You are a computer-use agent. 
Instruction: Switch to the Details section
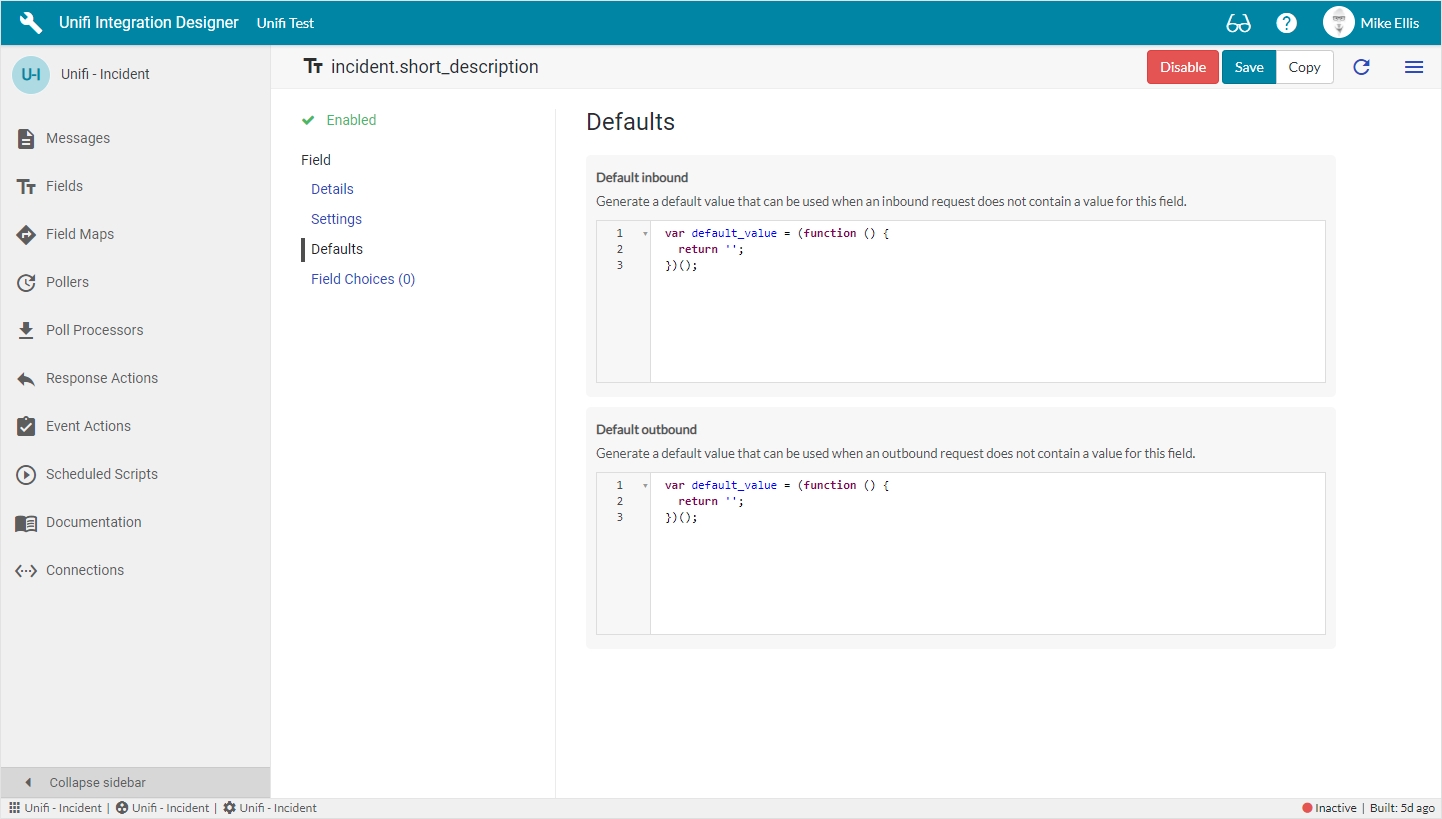point(332,189)
